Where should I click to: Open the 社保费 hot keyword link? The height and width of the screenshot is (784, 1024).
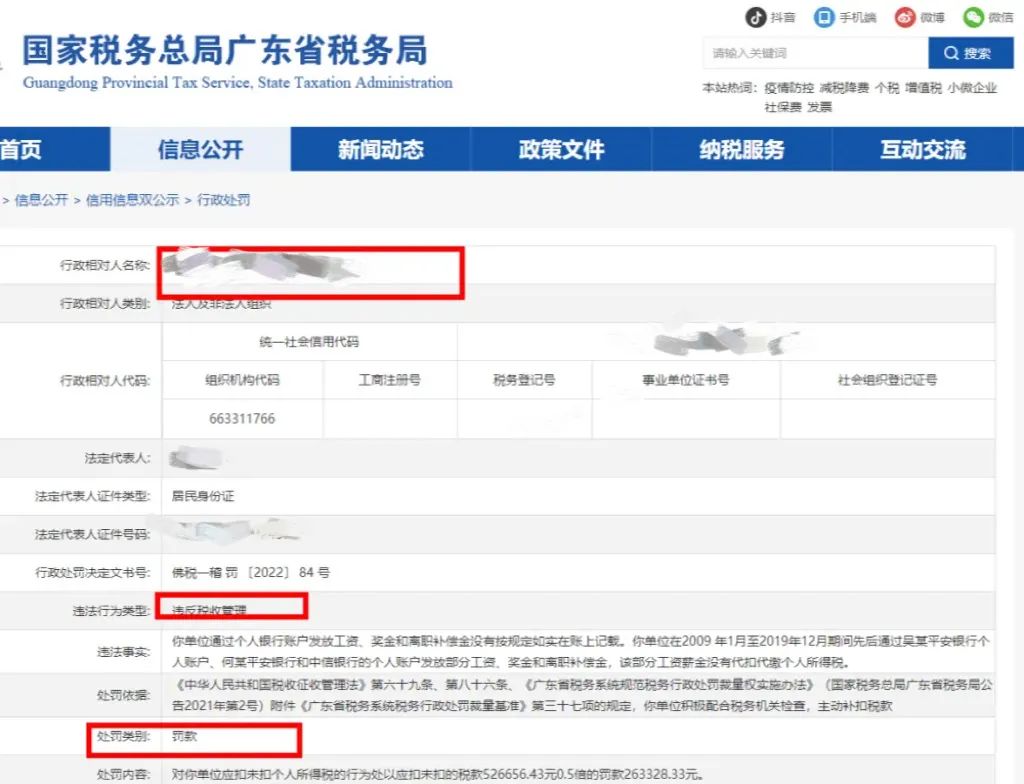tap(783, 107)
